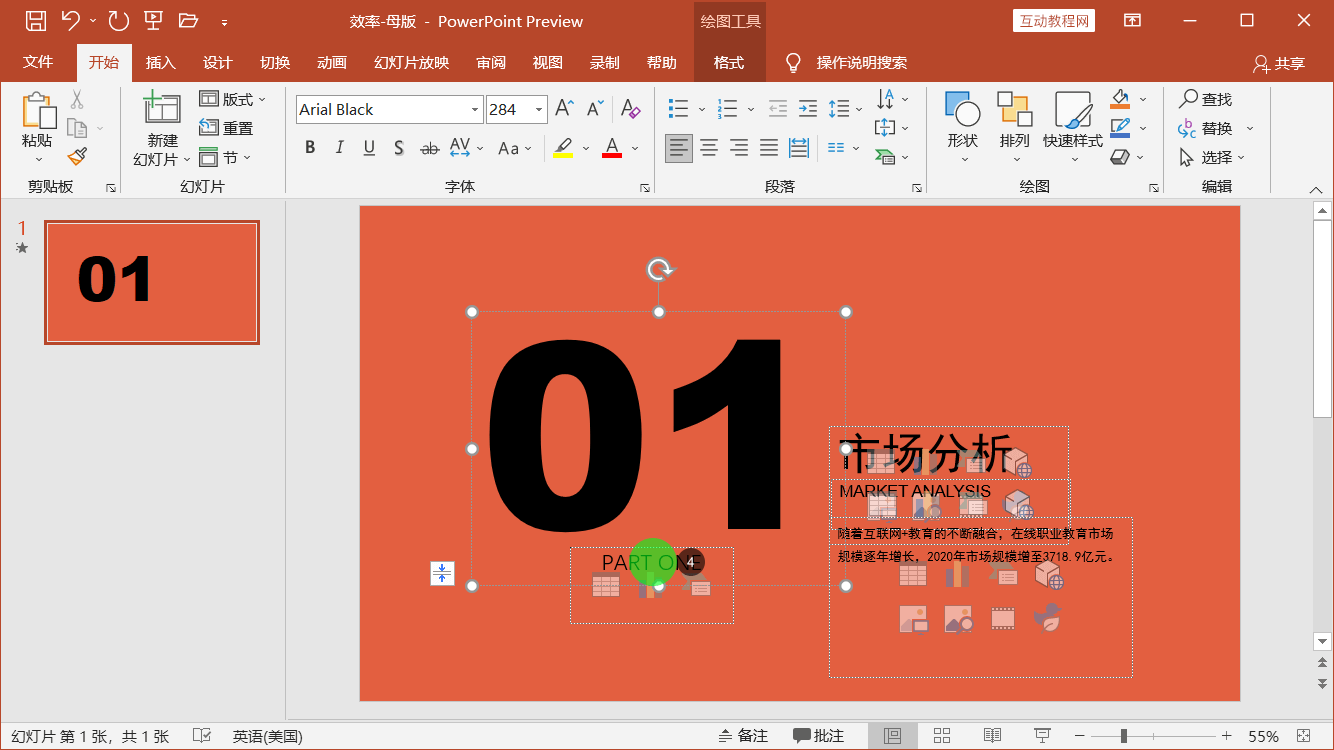
Task: Center align text toggle
Action: tap(709, 148)
